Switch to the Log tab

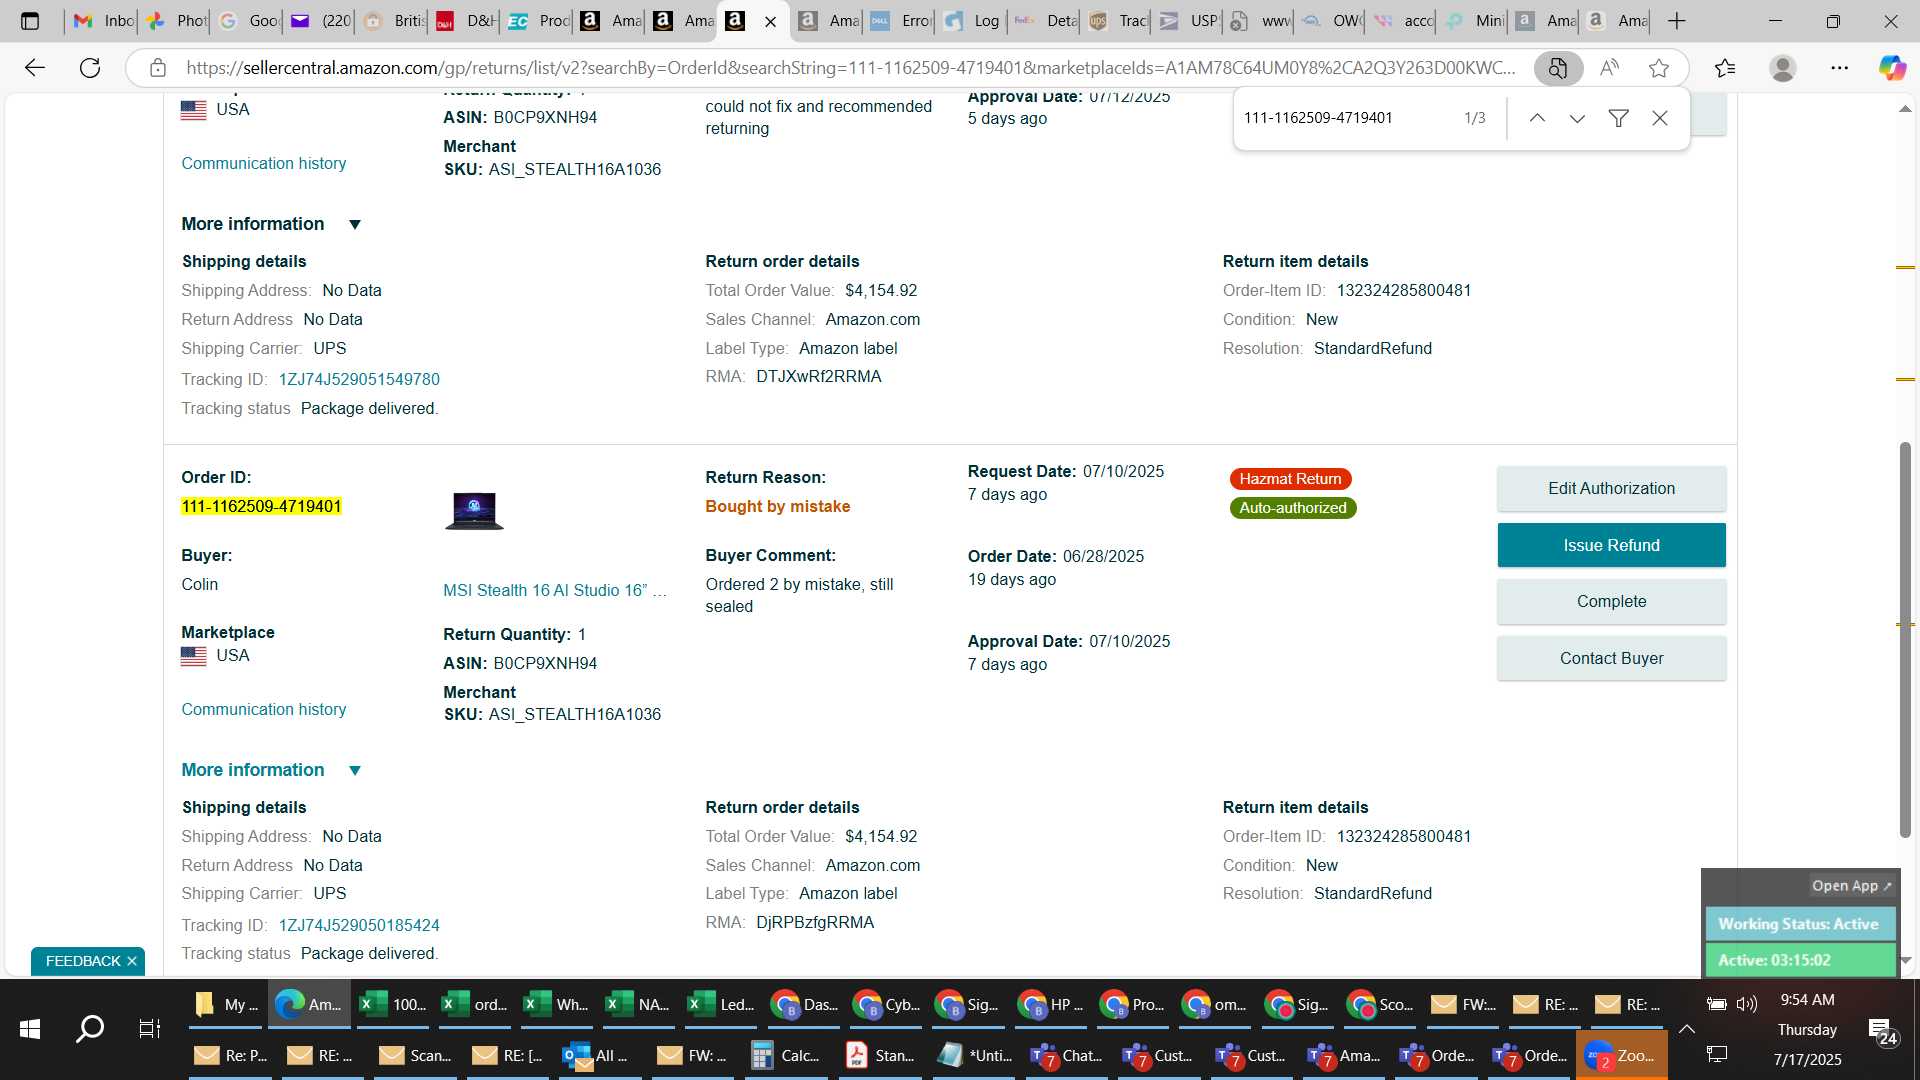(x=972, y=21)
